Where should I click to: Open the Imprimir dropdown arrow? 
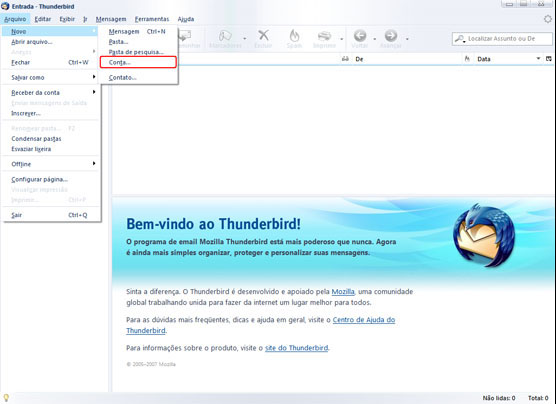tap(341, 38)
